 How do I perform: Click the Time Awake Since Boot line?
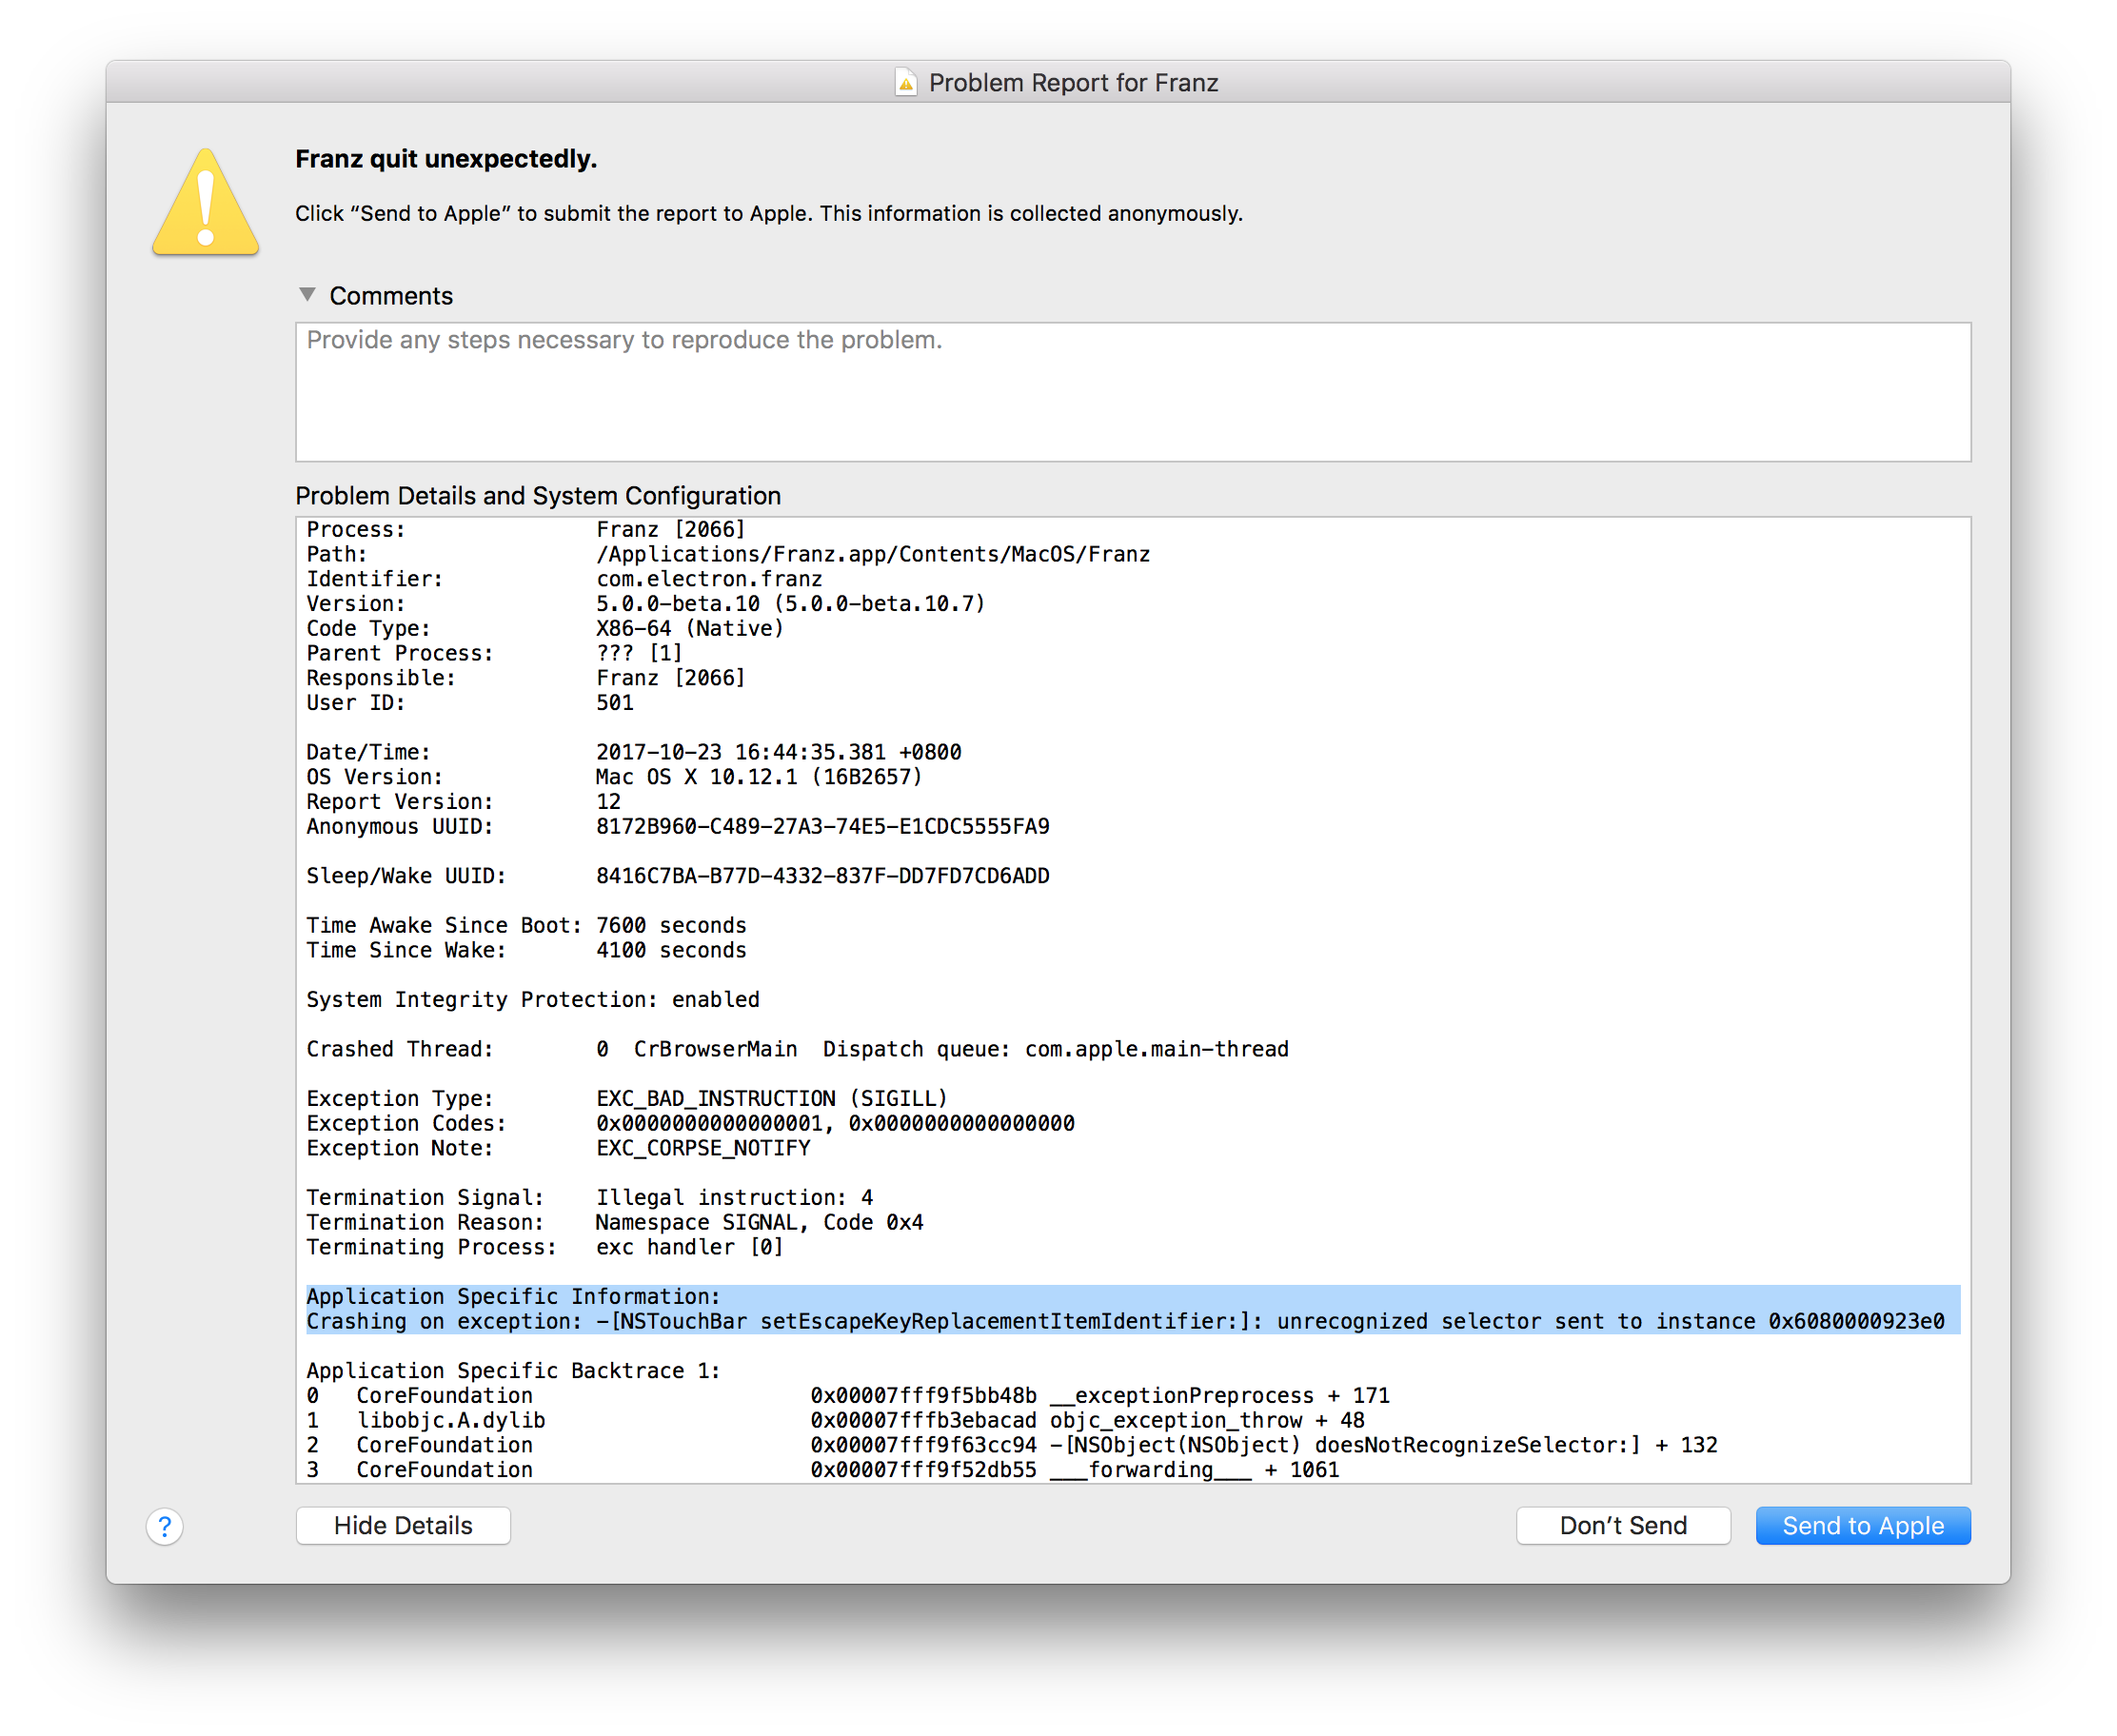tap(526, 926)
